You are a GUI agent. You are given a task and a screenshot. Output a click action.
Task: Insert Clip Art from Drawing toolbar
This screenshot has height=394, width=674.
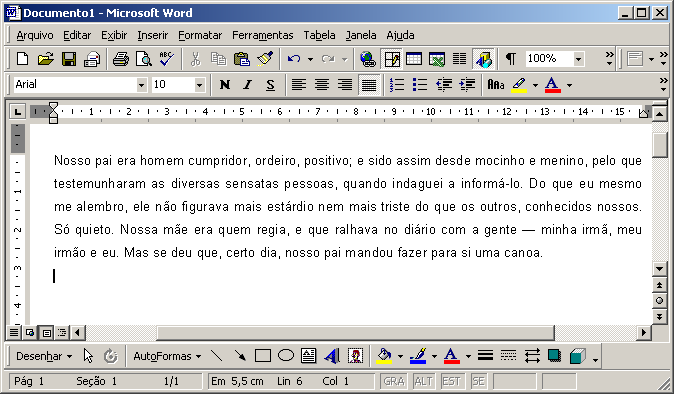355,356
